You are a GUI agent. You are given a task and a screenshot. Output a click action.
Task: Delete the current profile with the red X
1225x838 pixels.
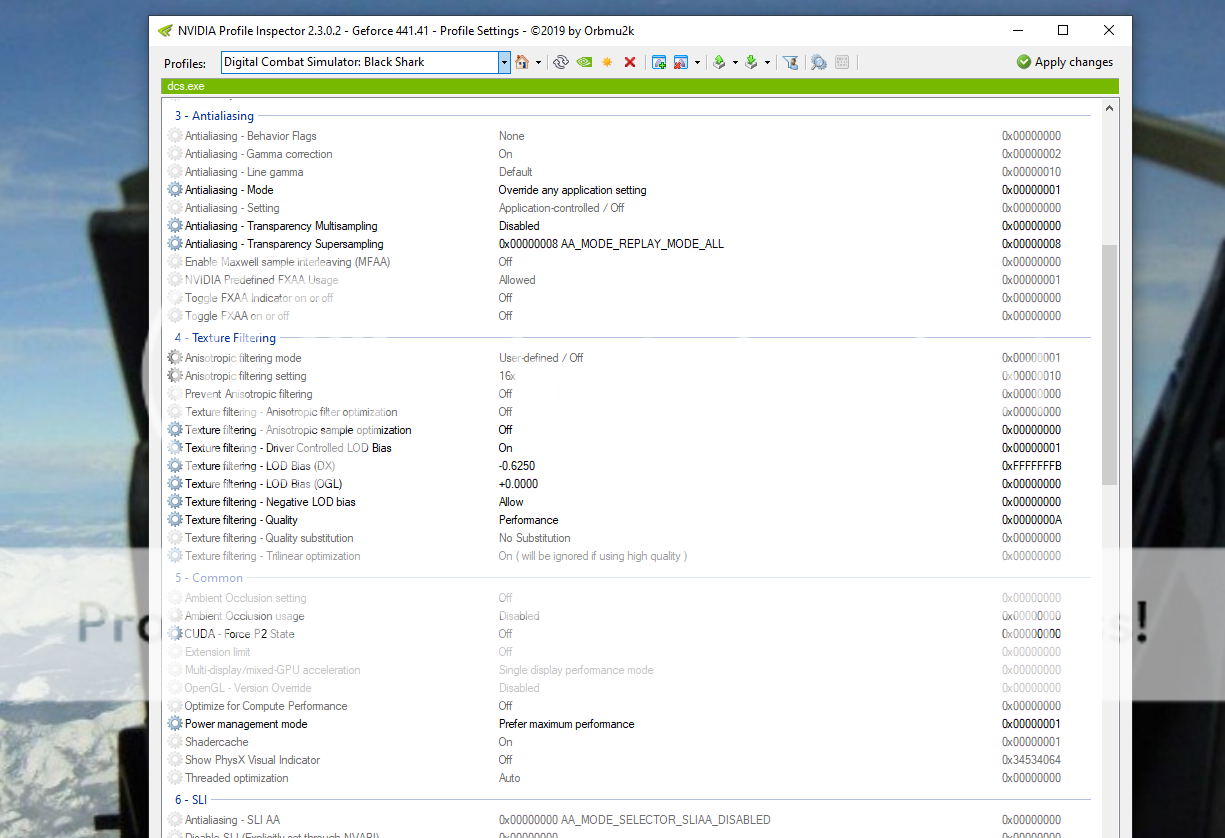630,62
